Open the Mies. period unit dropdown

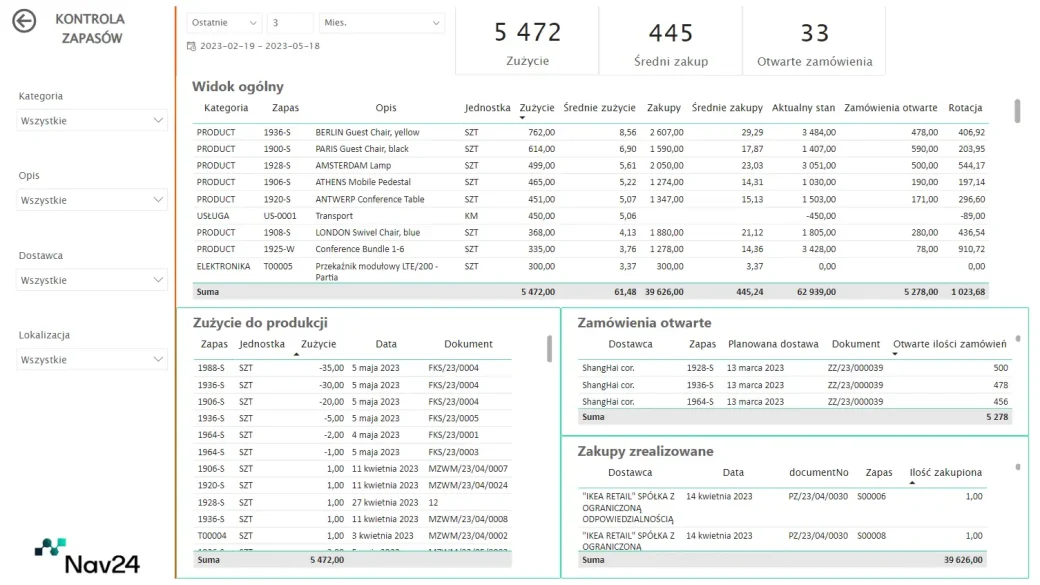pyautogui.click(x=381, y=23)
